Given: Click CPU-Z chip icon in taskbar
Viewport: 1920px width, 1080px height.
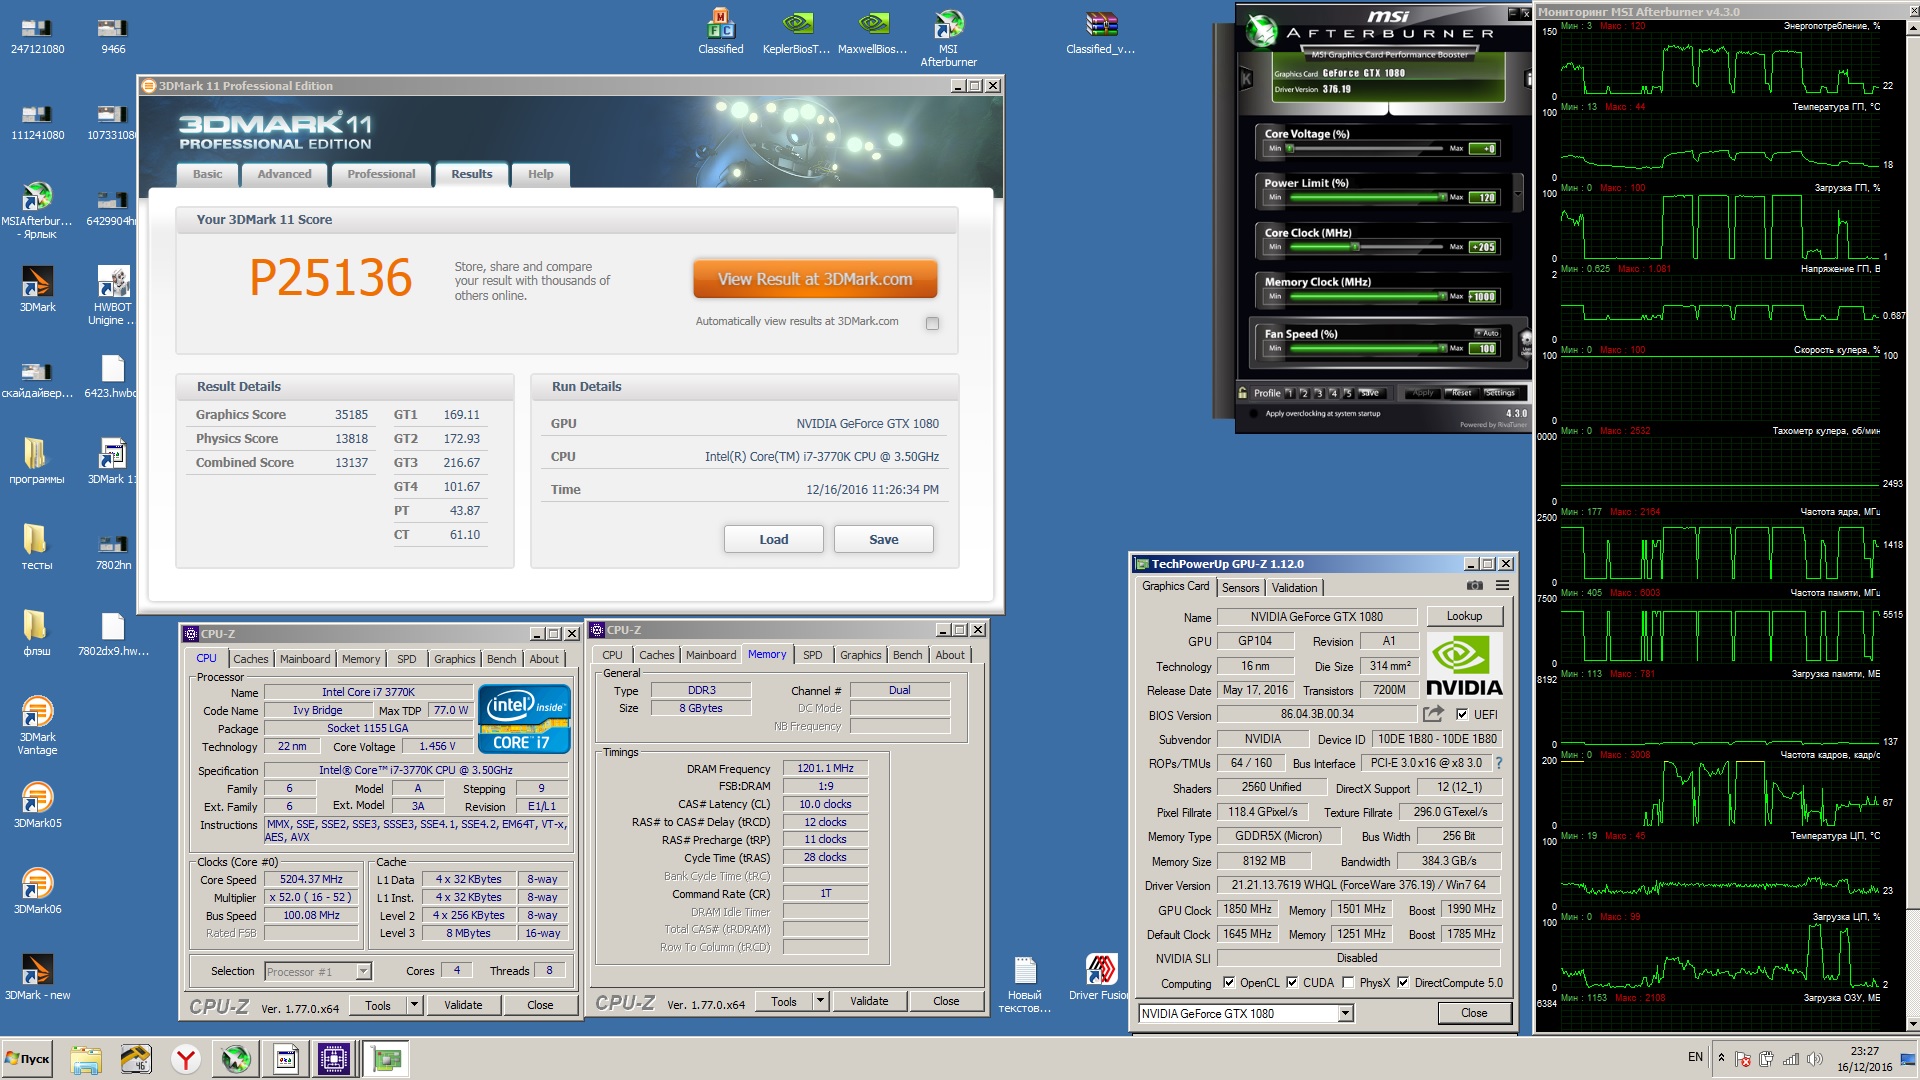Looking at the screenshot, I should pos(334,1059).
